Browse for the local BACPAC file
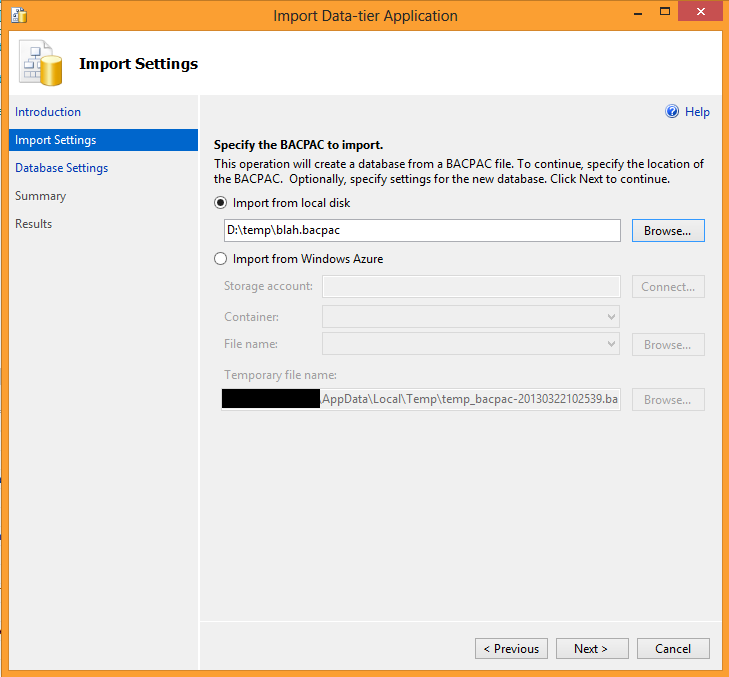The height and width of the screenshot is (677, 729). click(667, 231)
